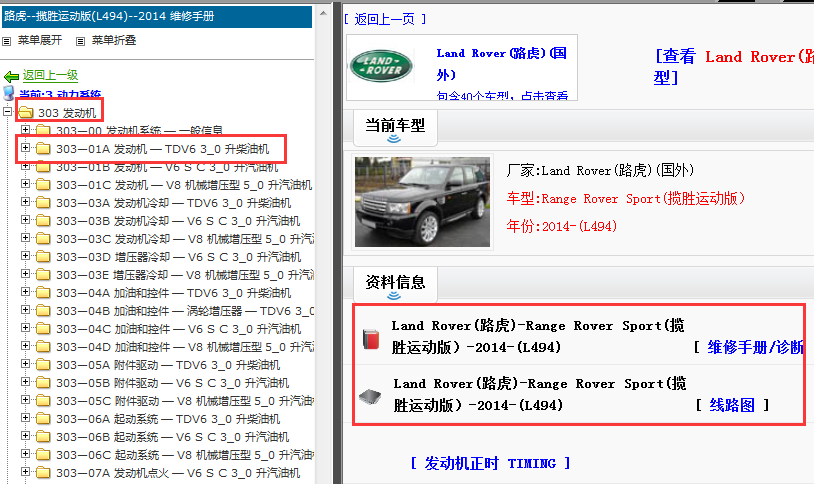Click the scroll-up arrow of the tree panel
The width and height of the screenshot is (814, 484).
tap(323, 12)
